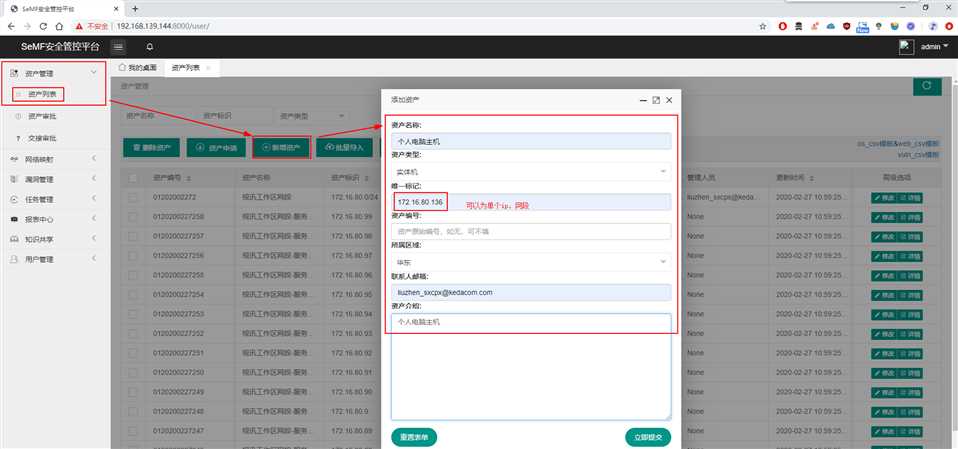The width and height of the screenshot is (958, 449).
Task: Bookmark page with star icon
Action: [x=763, y=26]
